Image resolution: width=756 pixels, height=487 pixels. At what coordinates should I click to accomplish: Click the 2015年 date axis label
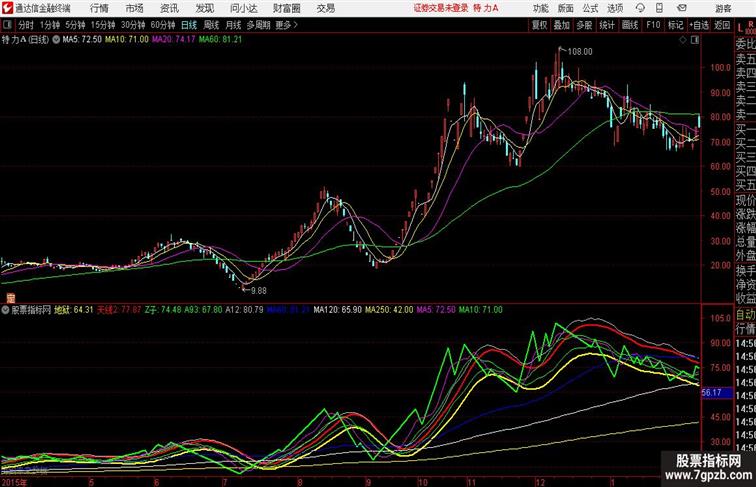pos(14,482)
